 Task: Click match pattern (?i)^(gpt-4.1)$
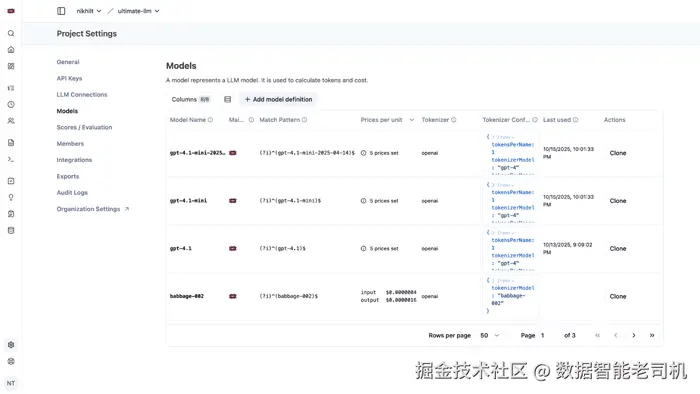pos(283,249)
